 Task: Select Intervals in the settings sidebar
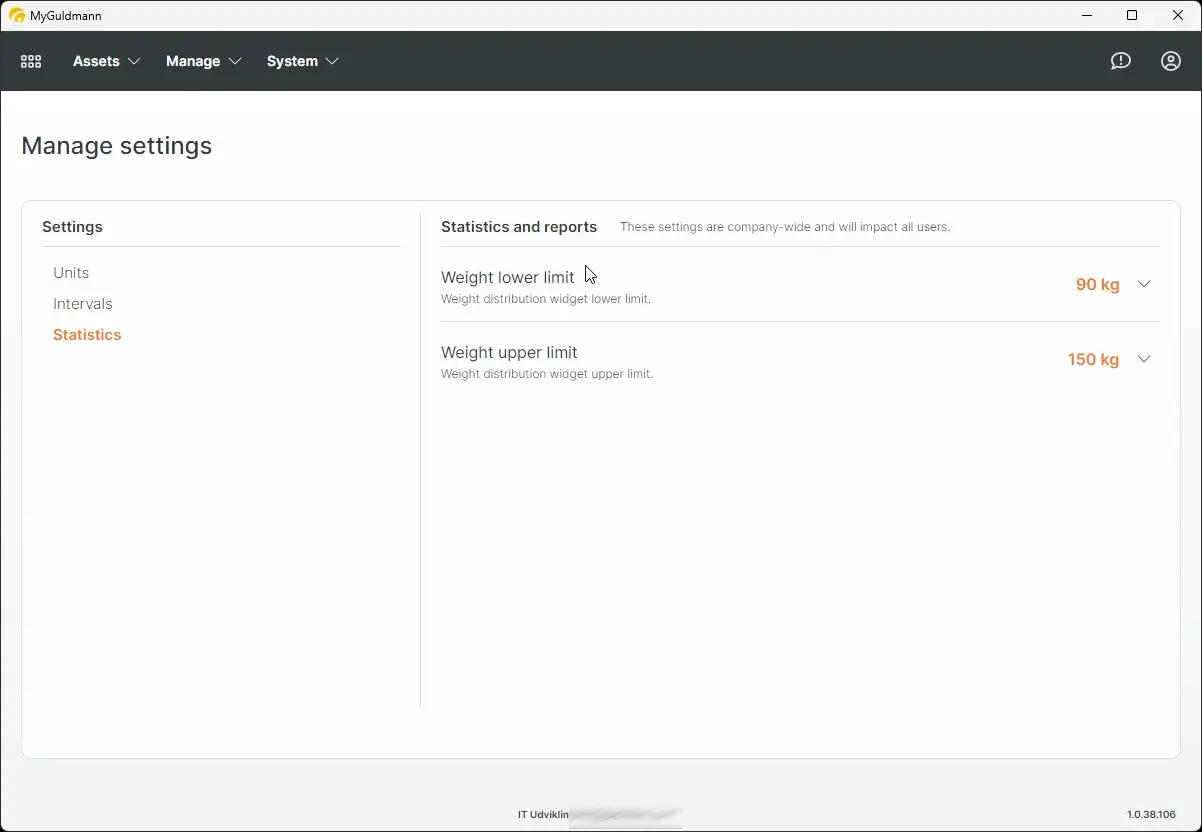[83, 303]
